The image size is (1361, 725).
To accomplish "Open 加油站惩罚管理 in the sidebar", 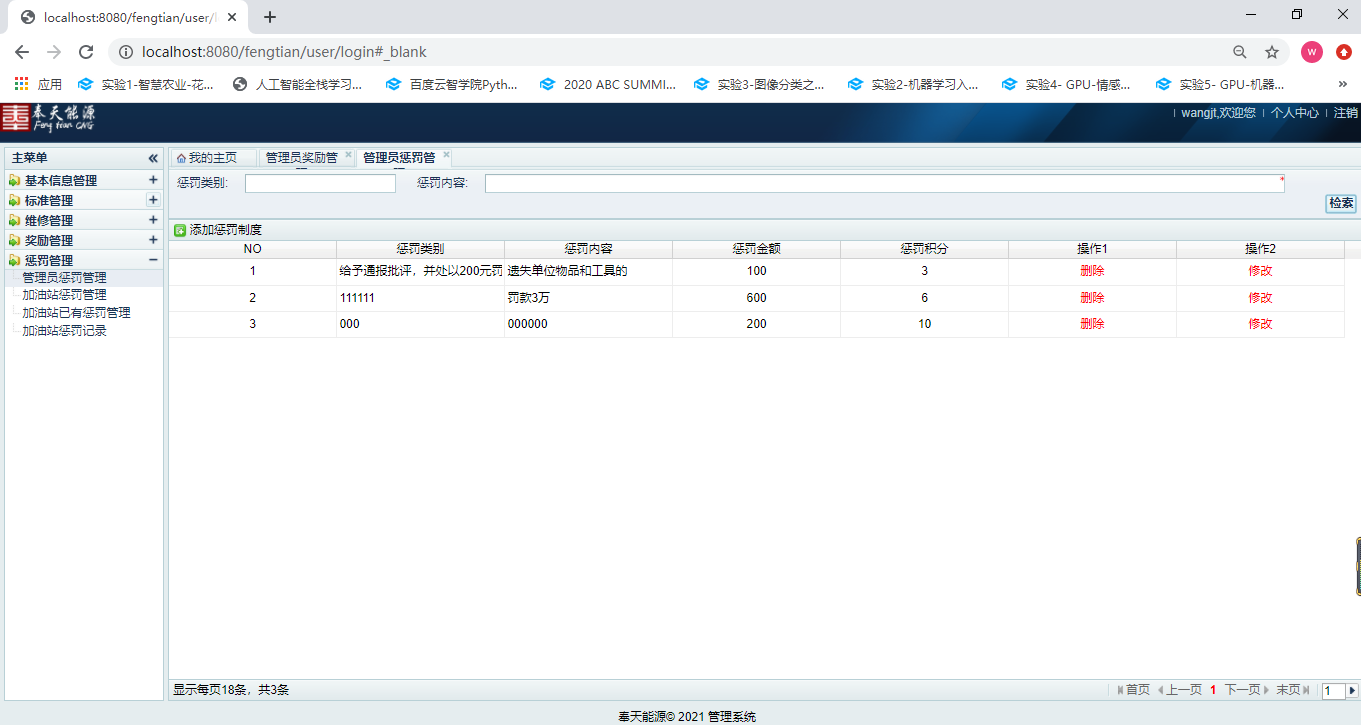I will [x=64, y=295].
